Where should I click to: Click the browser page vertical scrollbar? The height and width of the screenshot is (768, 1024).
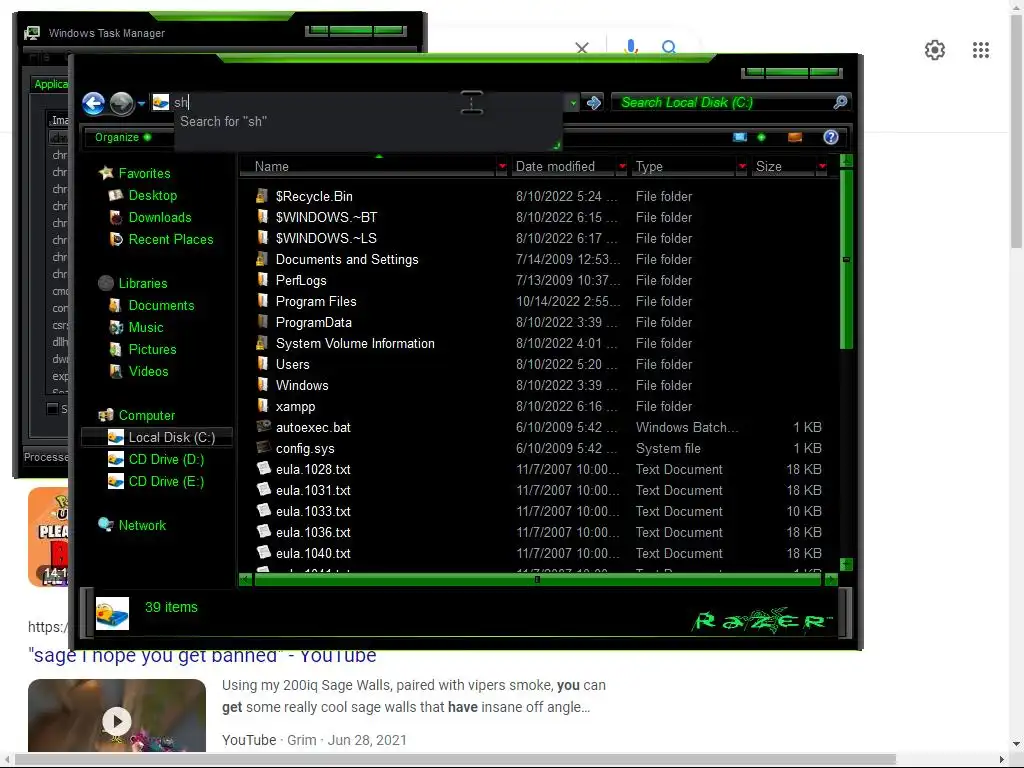coord(1016,131)
